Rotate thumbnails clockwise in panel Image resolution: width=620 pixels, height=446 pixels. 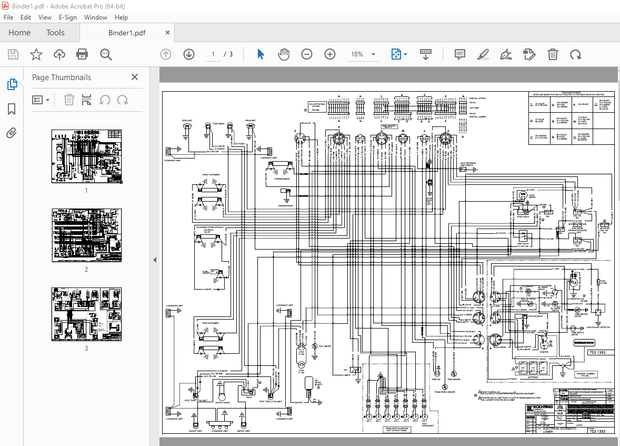click(123, 100)
